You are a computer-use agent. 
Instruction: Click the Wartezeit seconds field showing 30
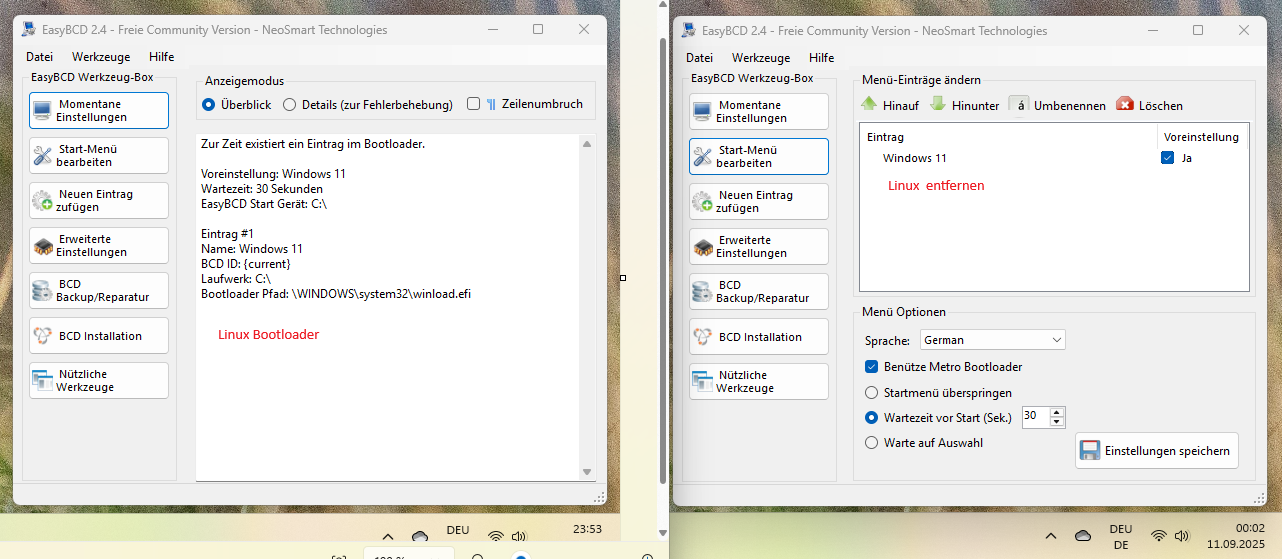click(x=1037, y=417)
